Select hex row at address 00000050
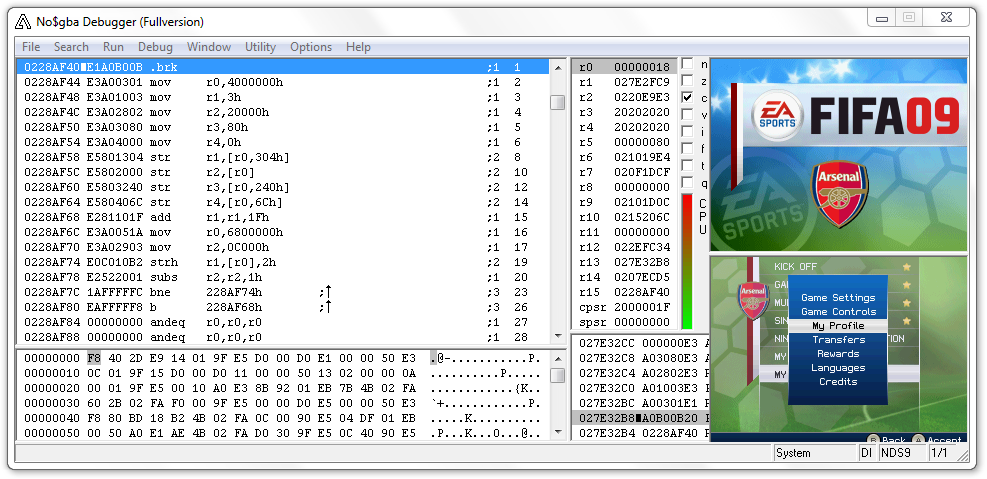The image size is (987, 479). (283, 433)
